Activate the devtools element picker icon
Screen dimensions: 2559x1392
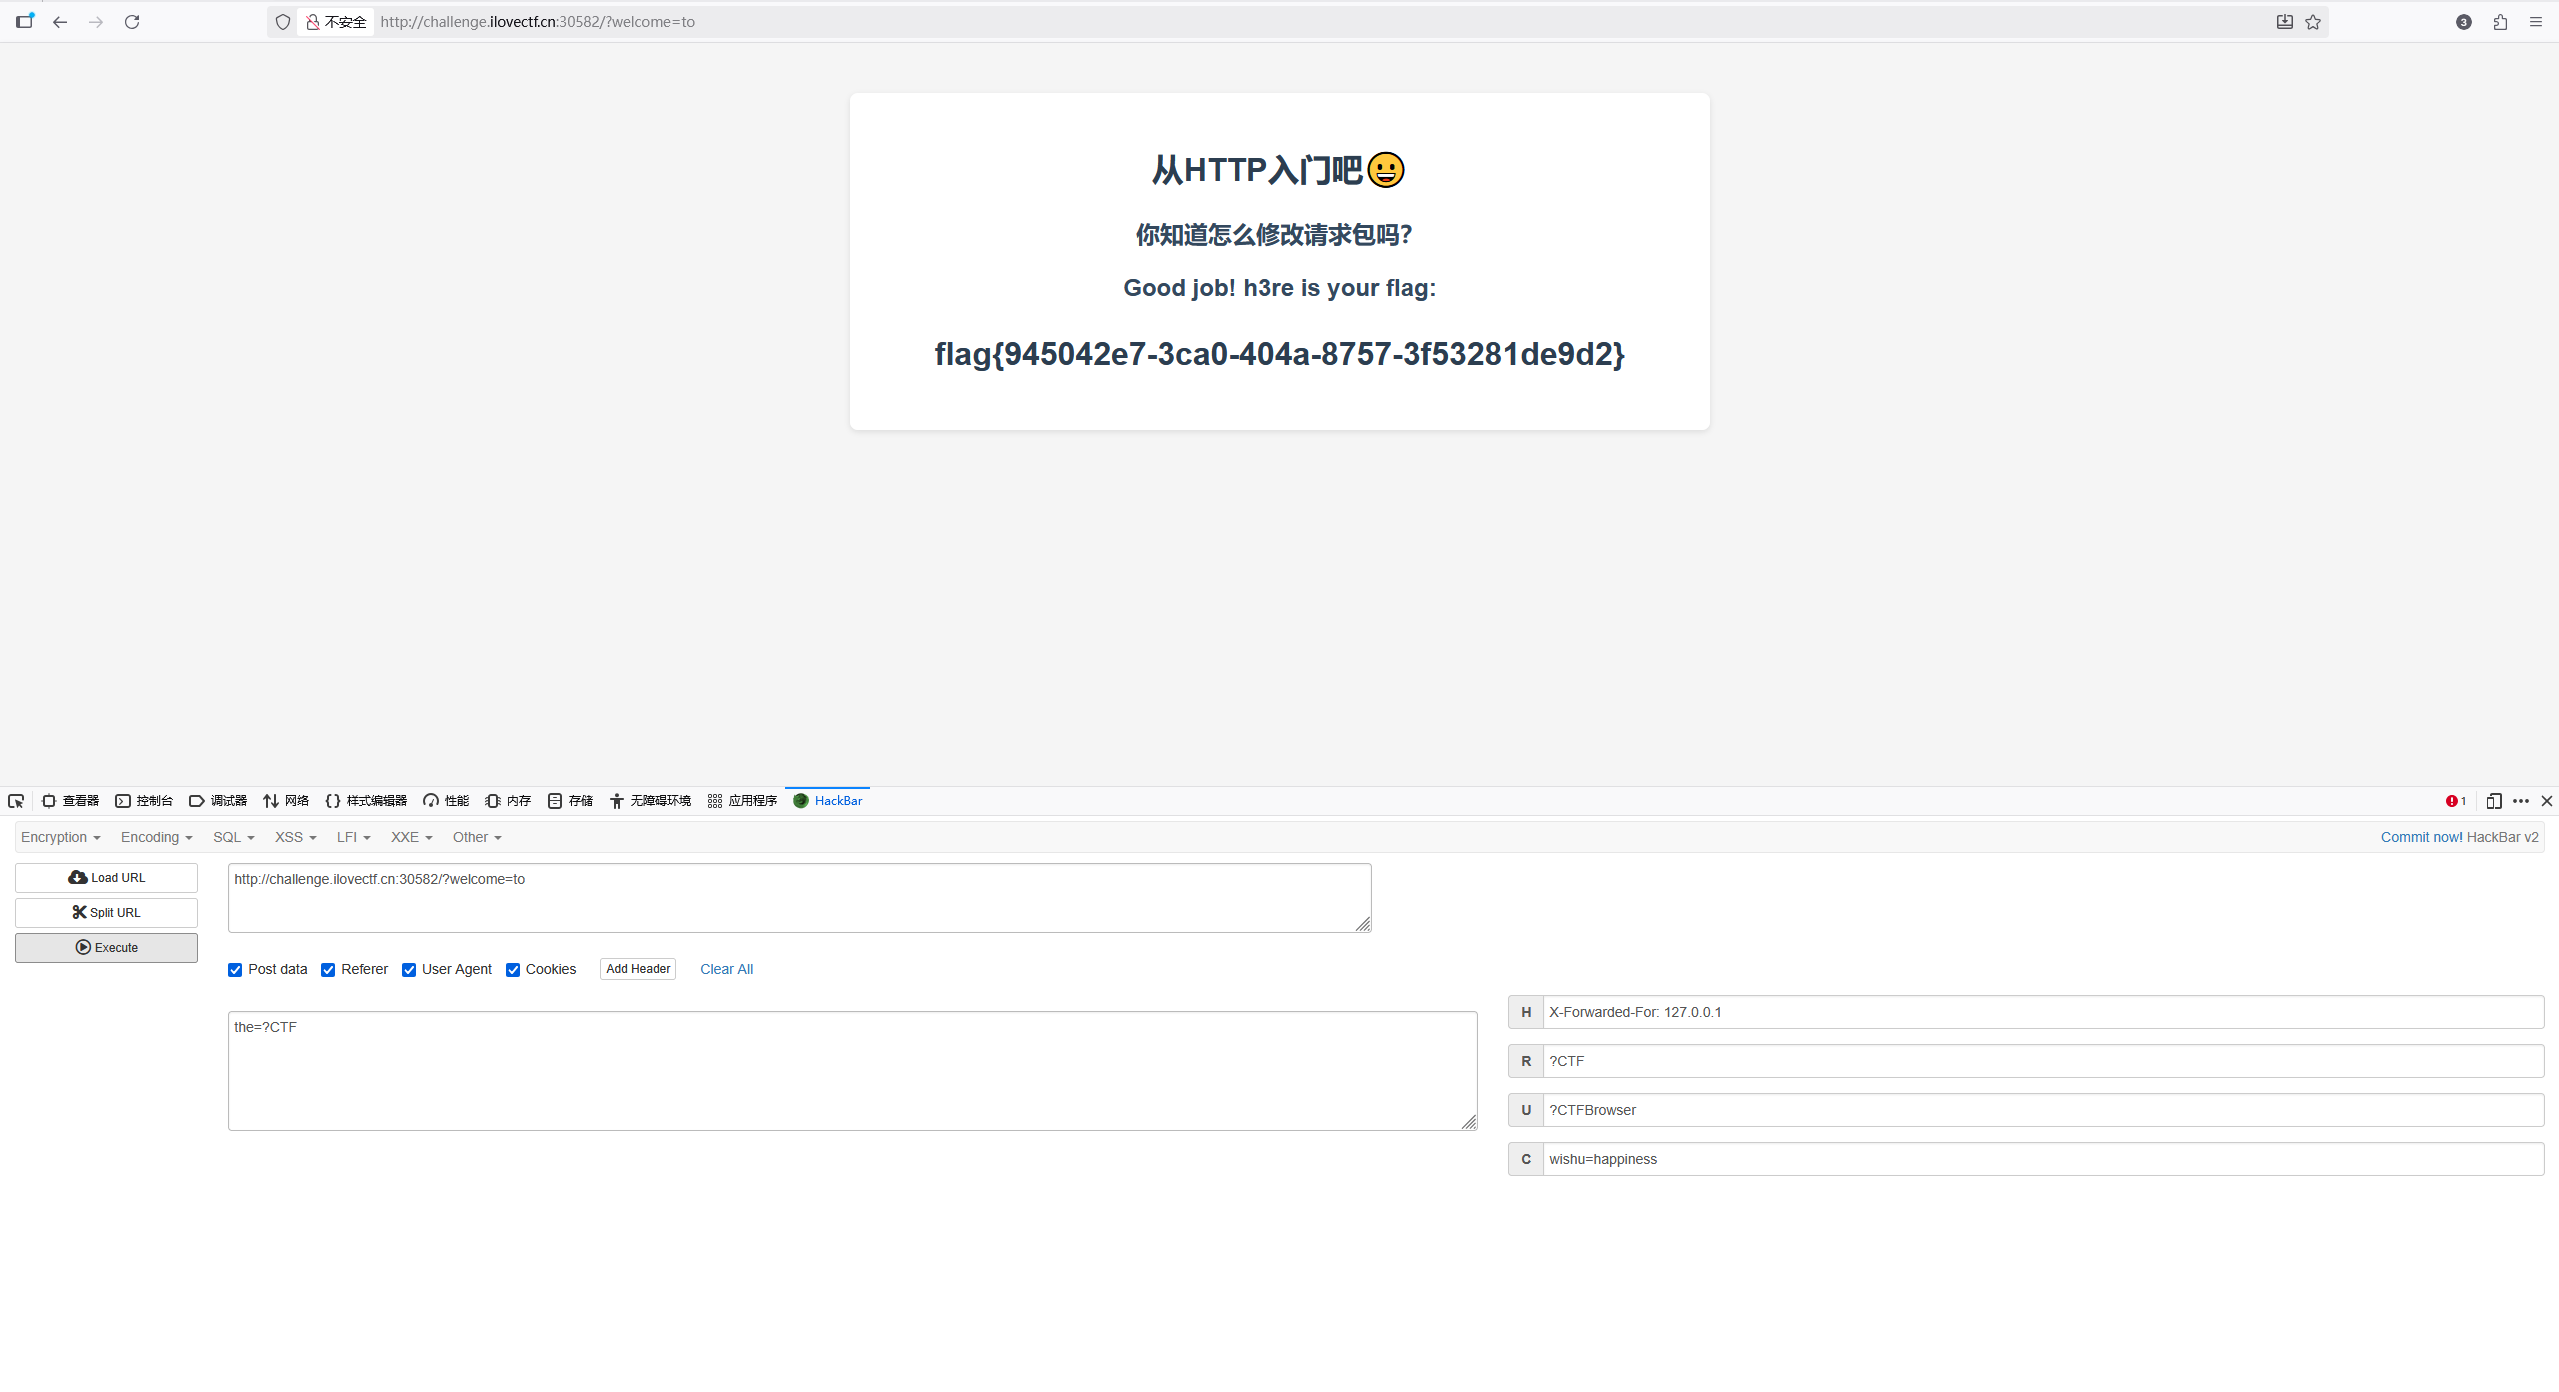(x=16, y=801)
